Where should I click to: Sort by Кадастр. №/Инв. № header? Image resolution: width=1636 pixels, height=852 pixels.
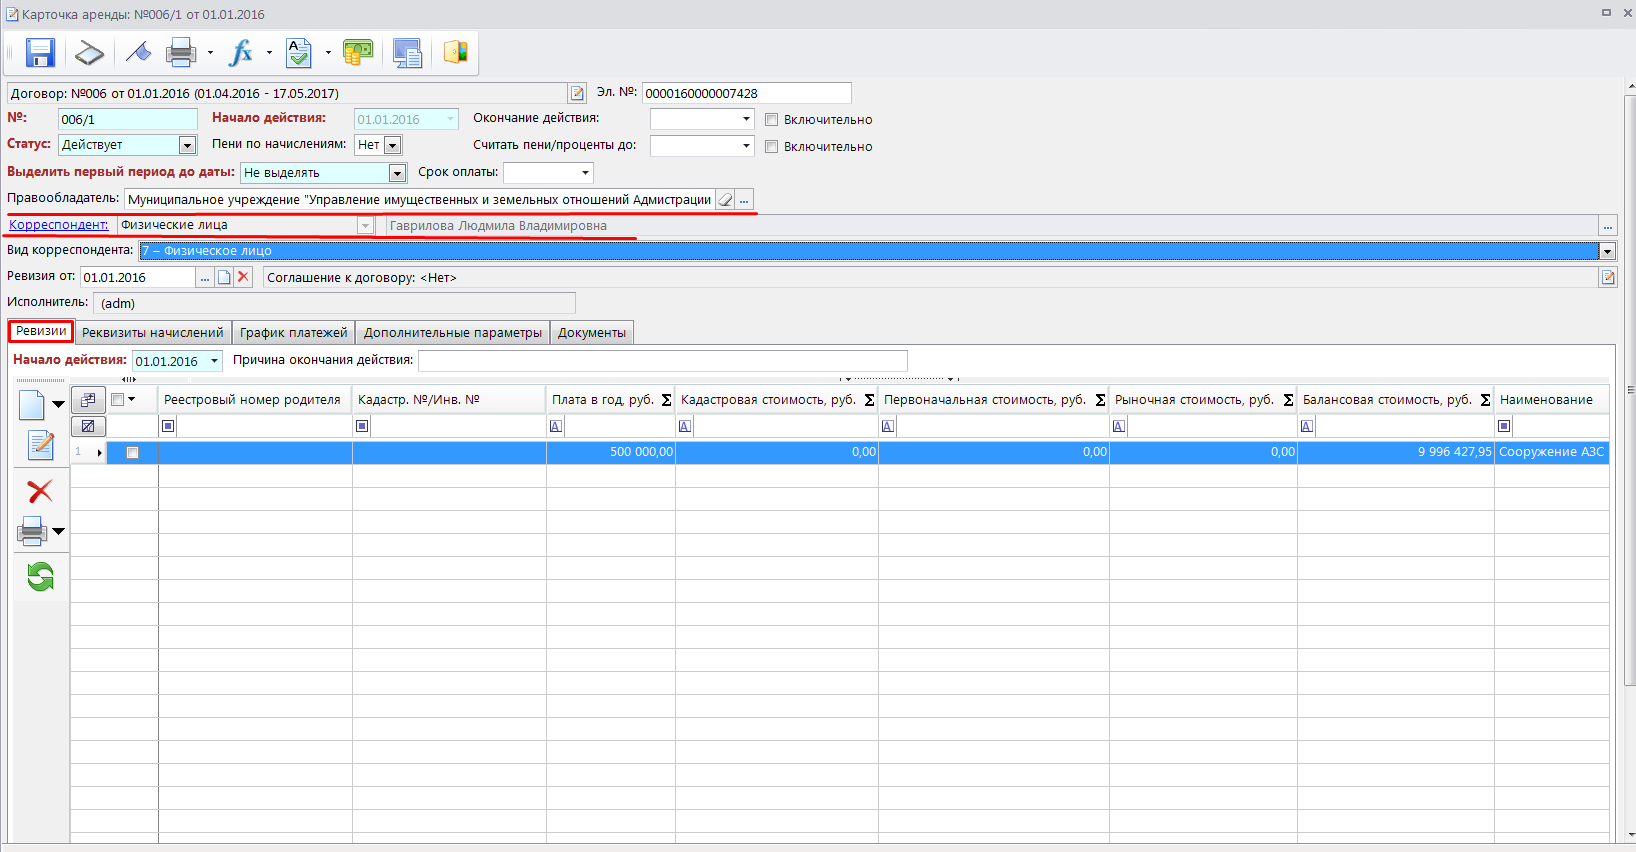[448, 400]
